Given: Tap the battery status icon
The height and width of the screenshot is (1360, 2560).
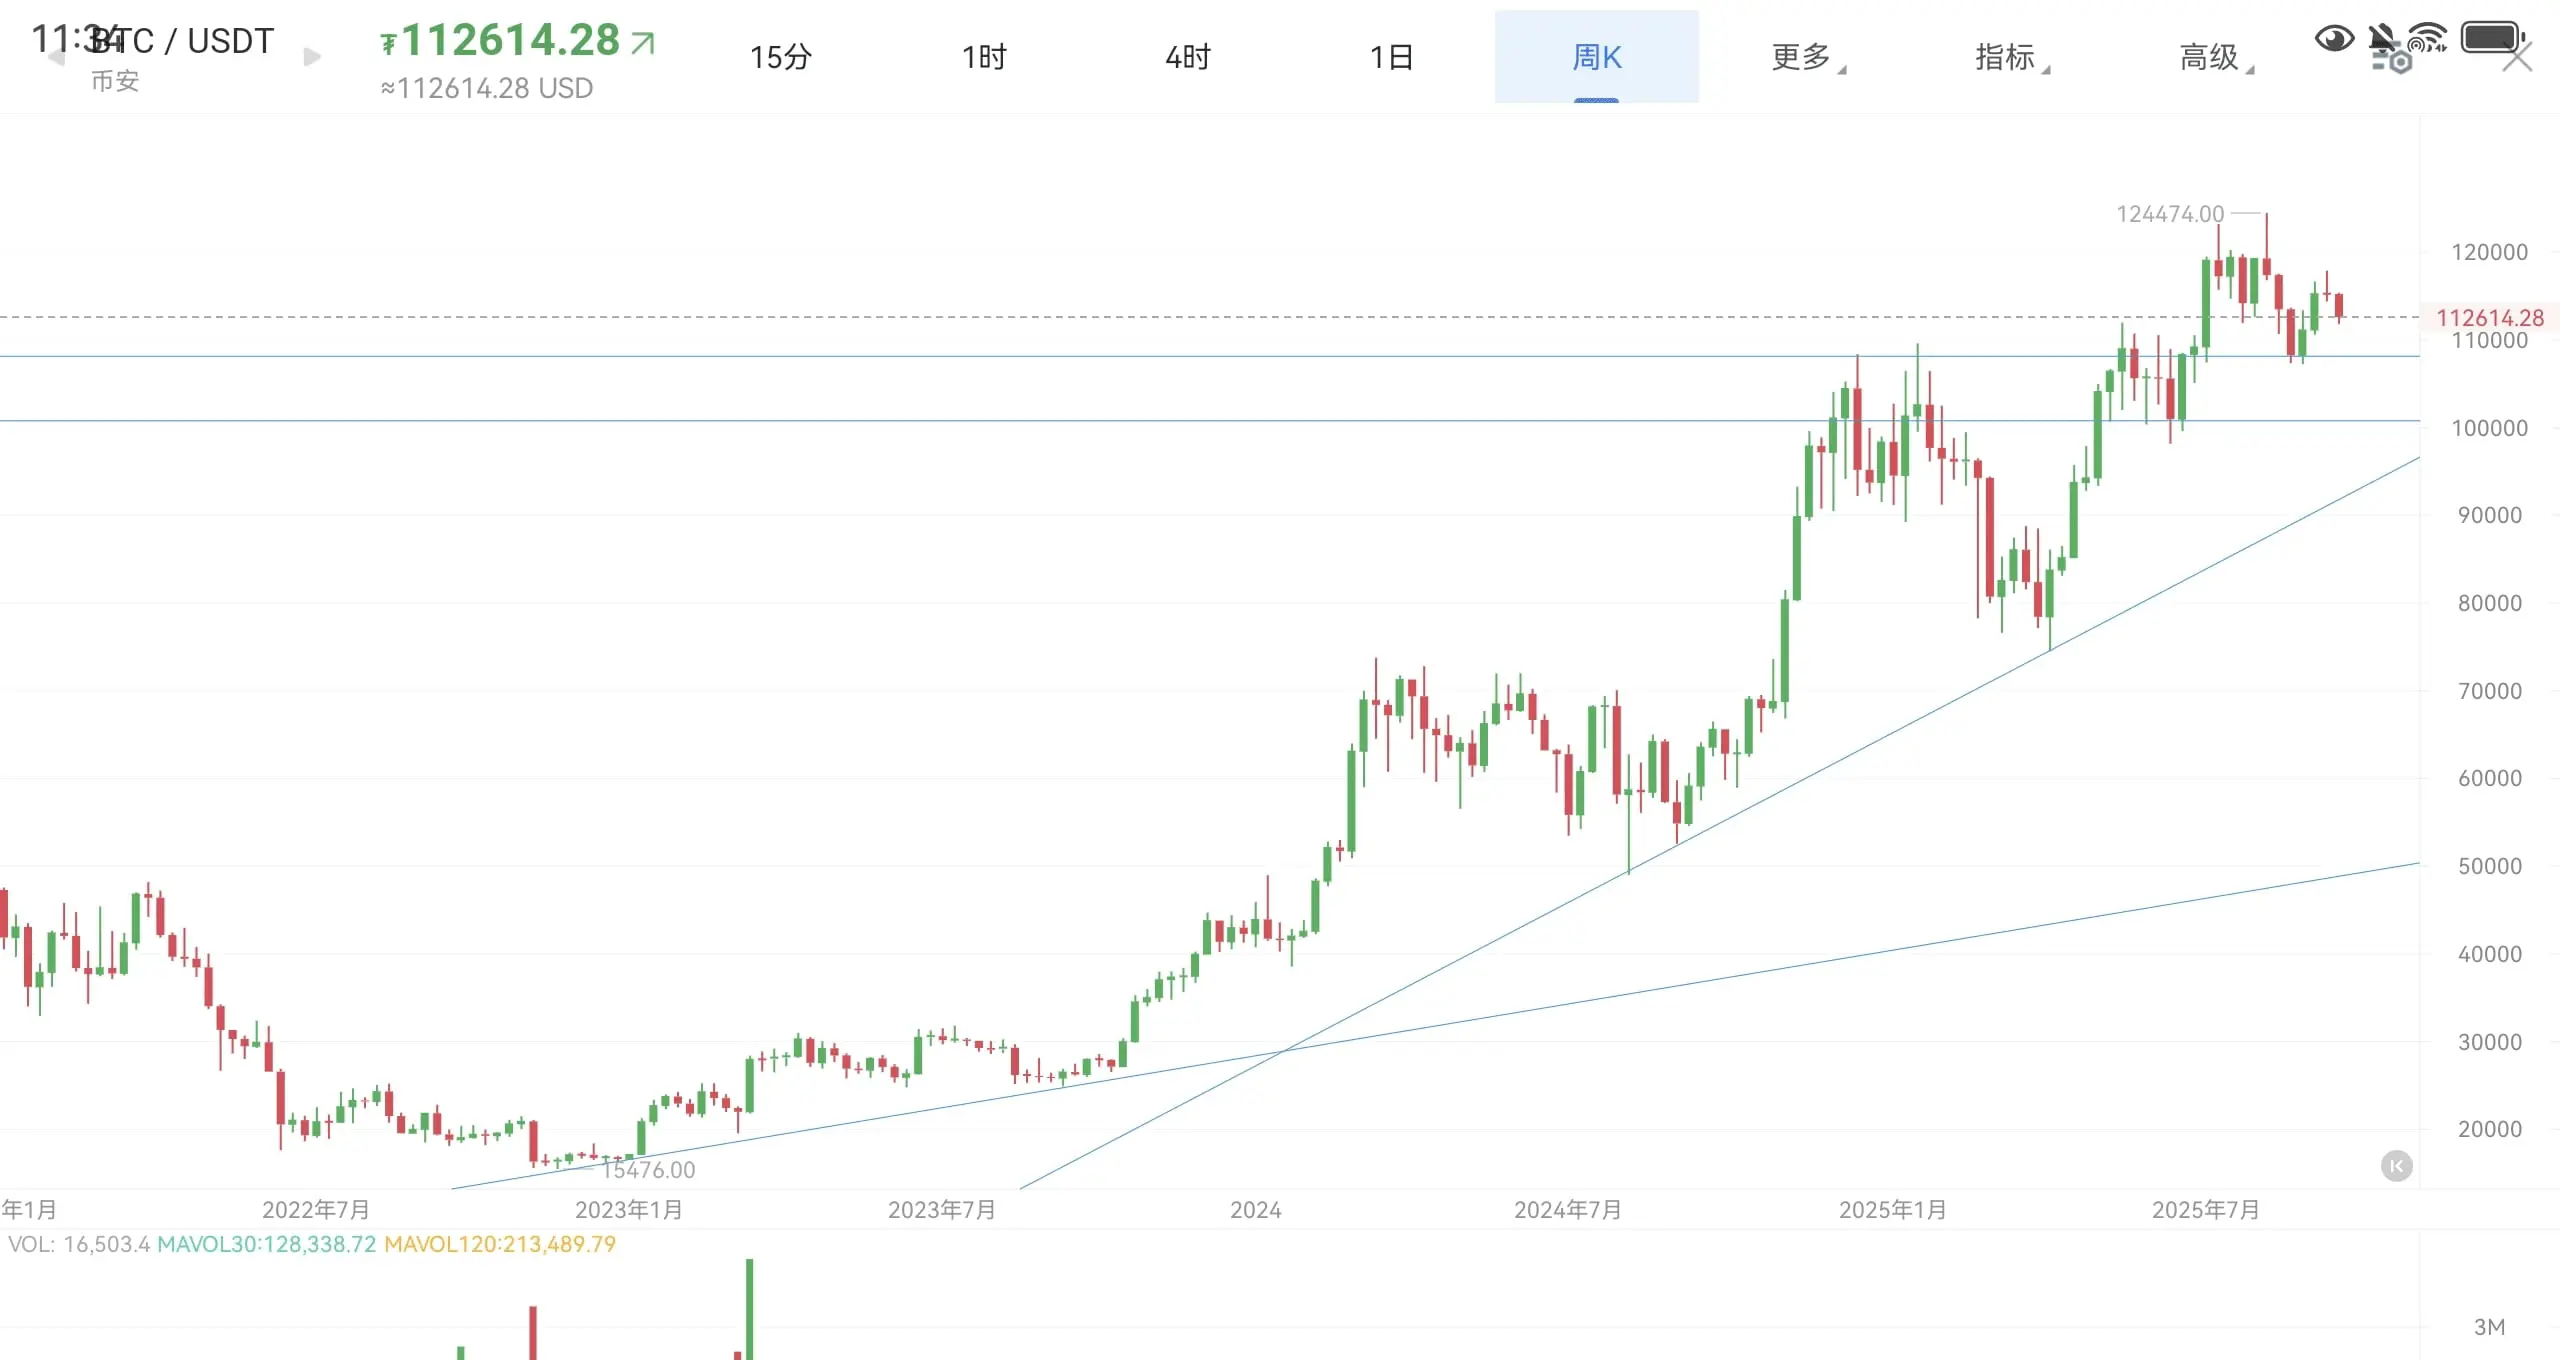Looking at the screenshot, I should [x=2493, y=38].
